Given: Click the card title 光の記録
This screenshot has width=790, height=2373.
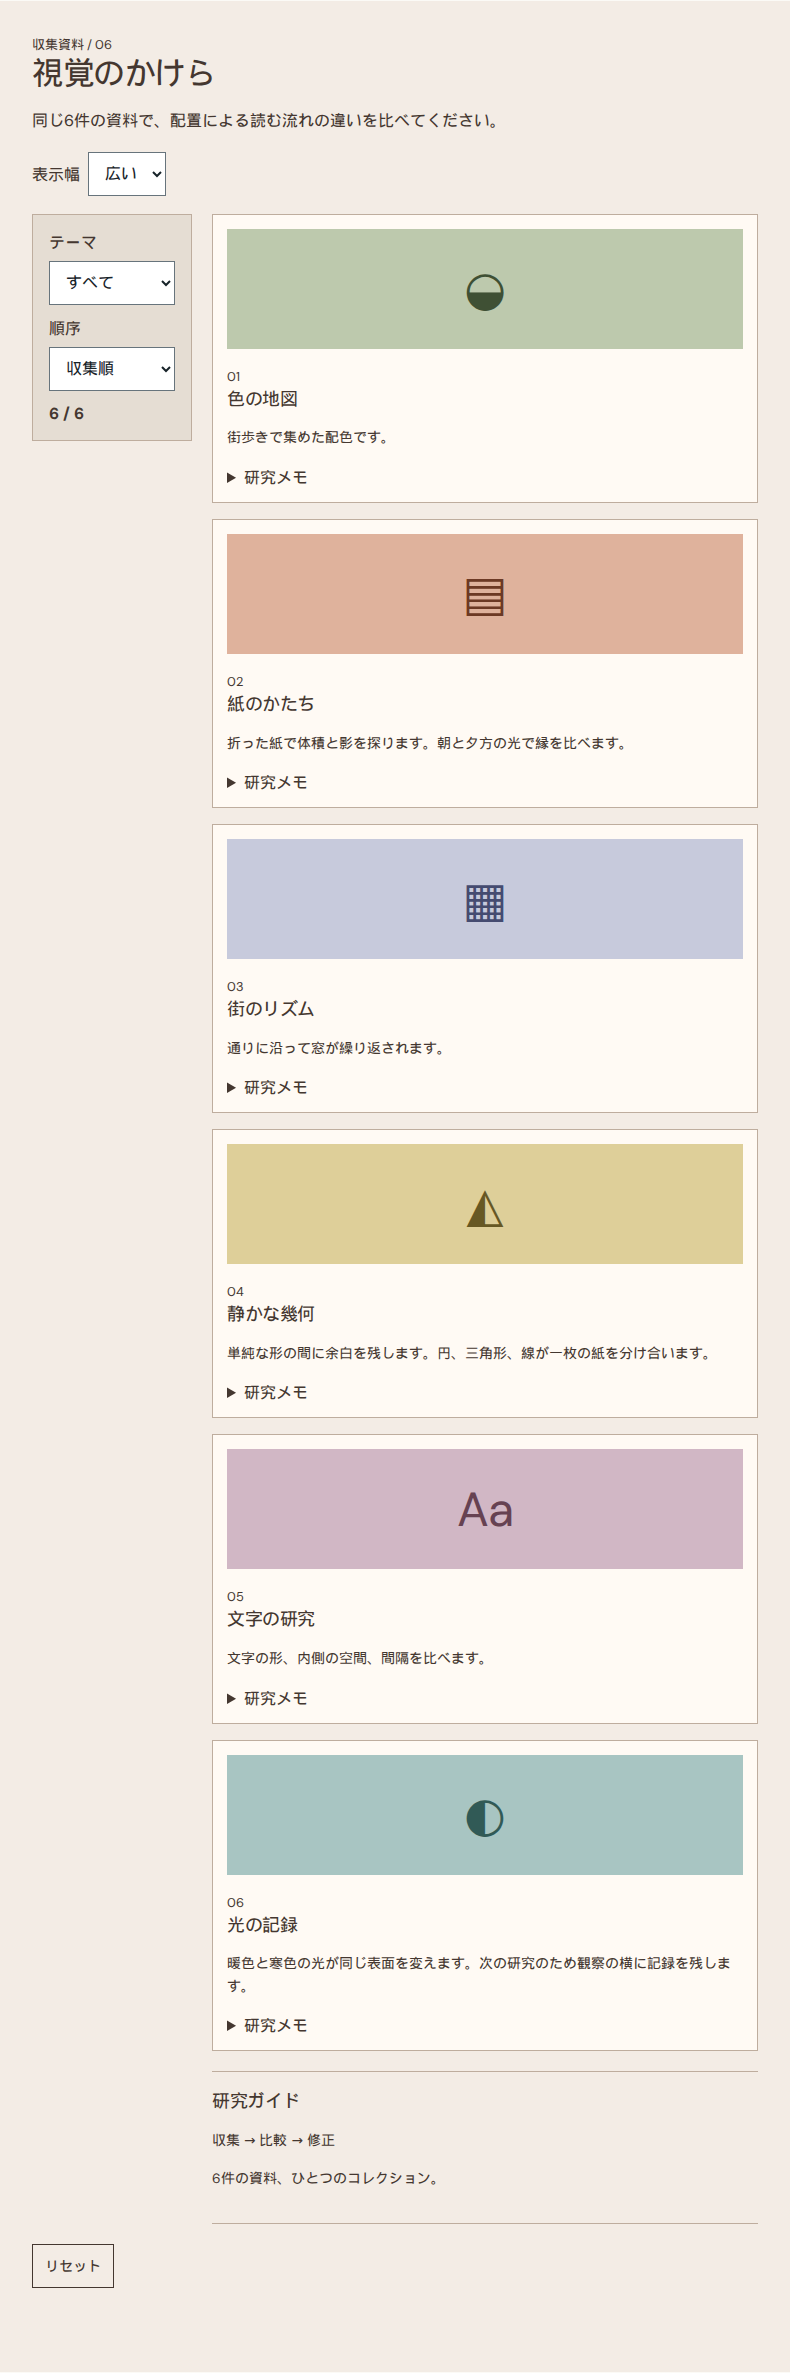Looking at the screenshot, I should (262, 1925).
